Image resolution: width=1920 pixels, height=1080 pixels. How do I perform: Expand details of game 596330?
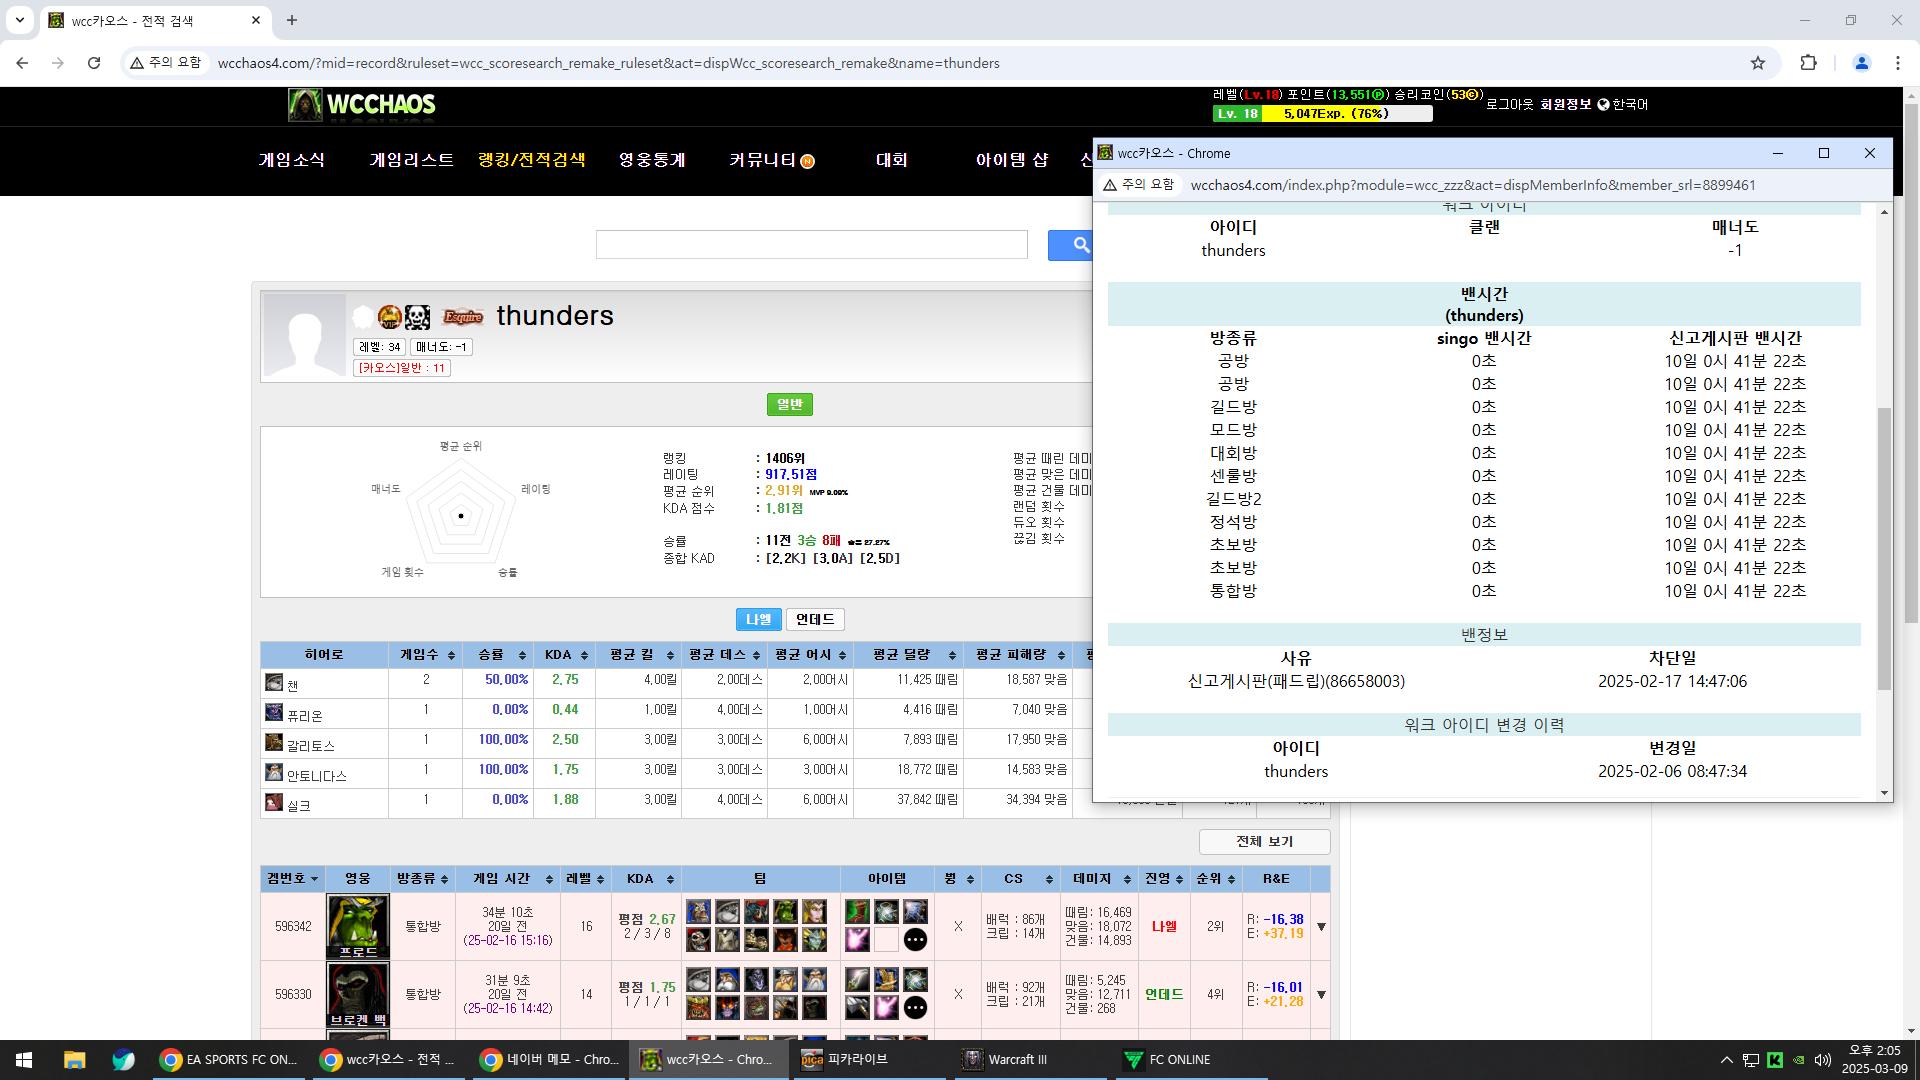coord(1321,995)
